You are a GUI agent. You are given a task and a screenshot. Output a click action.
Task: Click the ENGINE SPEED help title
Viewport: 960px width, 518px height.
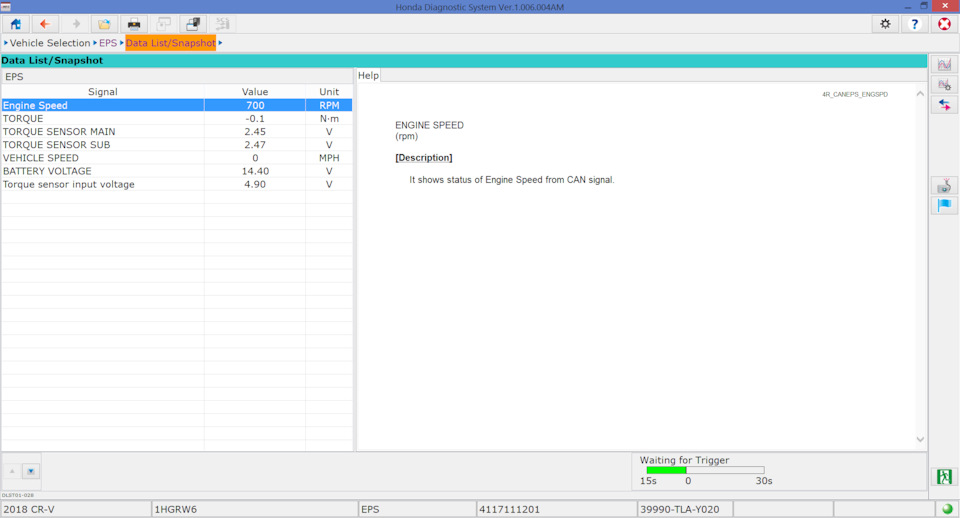coord(429,125)
